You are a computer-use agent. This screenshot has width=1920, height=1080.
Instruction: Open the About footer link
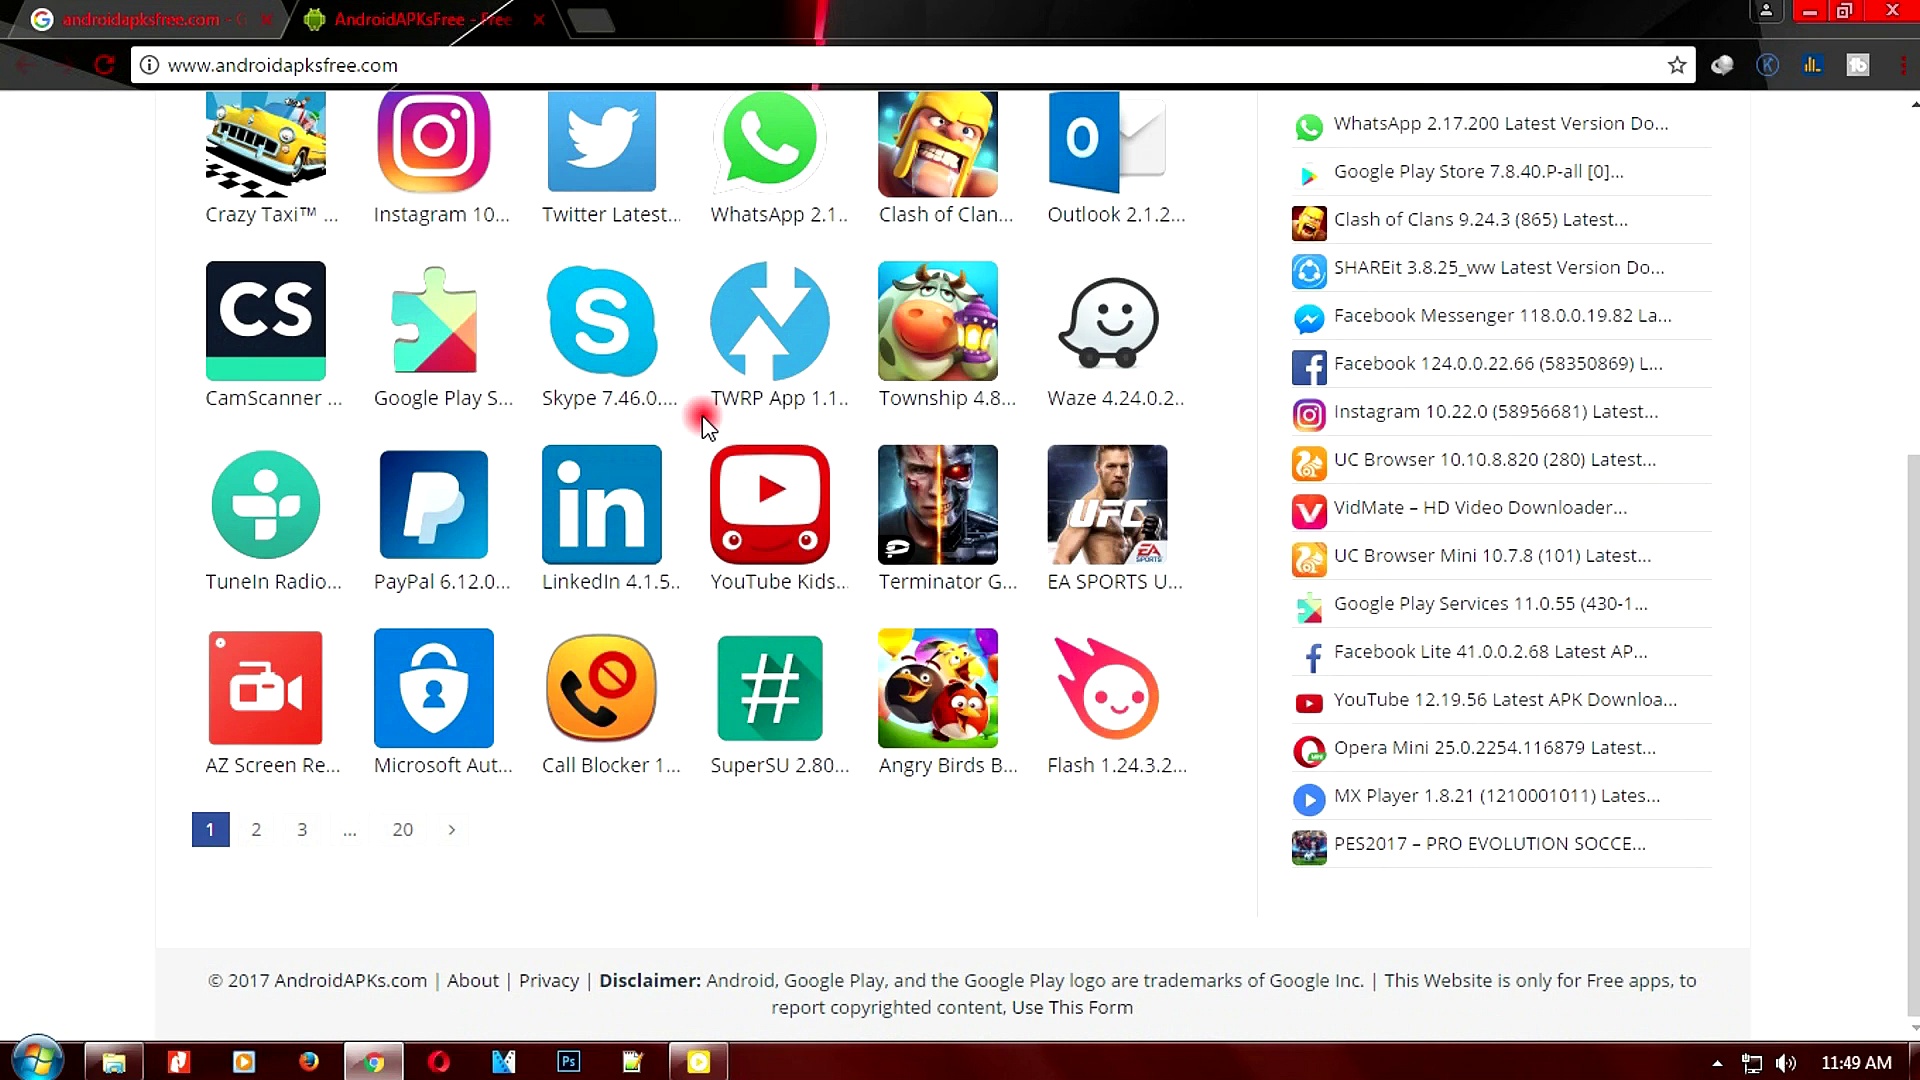472,980
